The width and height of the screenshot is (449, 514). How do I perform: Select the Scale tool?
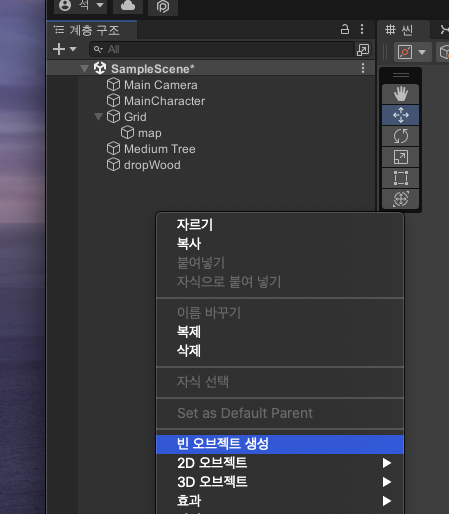pos(400,157)
